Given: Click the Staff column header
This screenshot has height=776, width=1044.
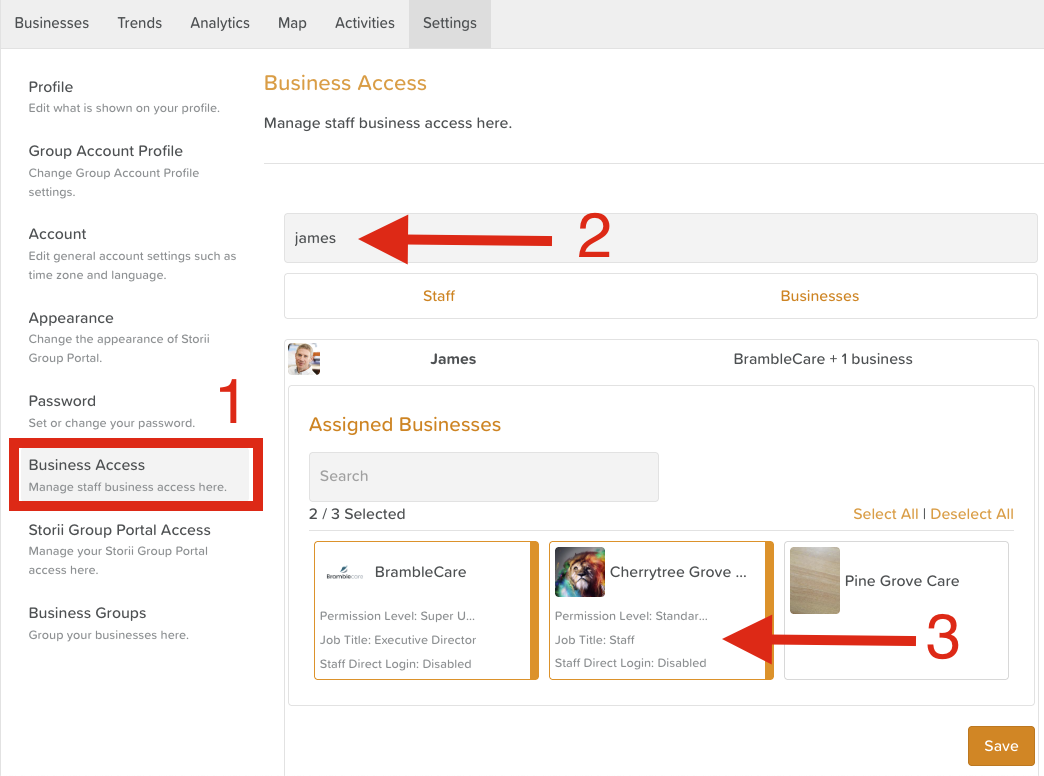Looking at the screenshot, I should pos(439,296).
